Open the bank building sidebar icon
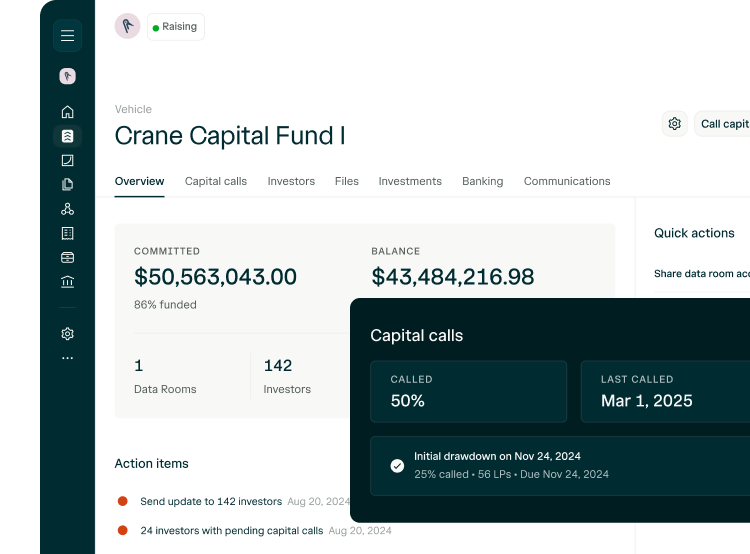 pyautogui.click(x=67, y=282)
